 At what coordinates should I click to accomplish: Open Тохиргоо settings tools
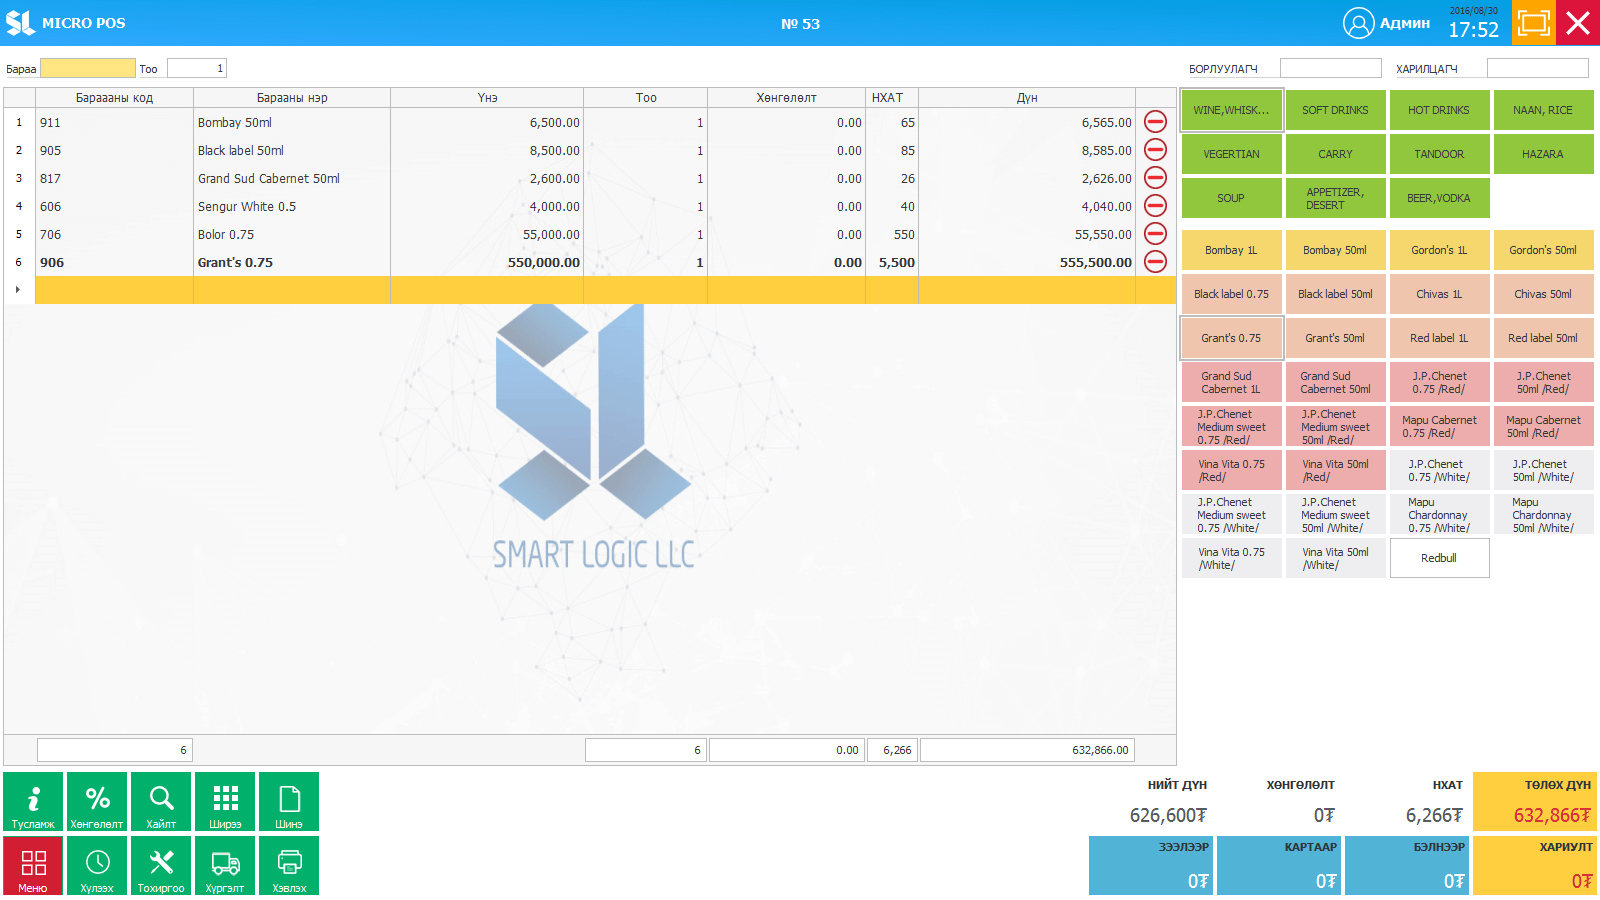(161, 865)
